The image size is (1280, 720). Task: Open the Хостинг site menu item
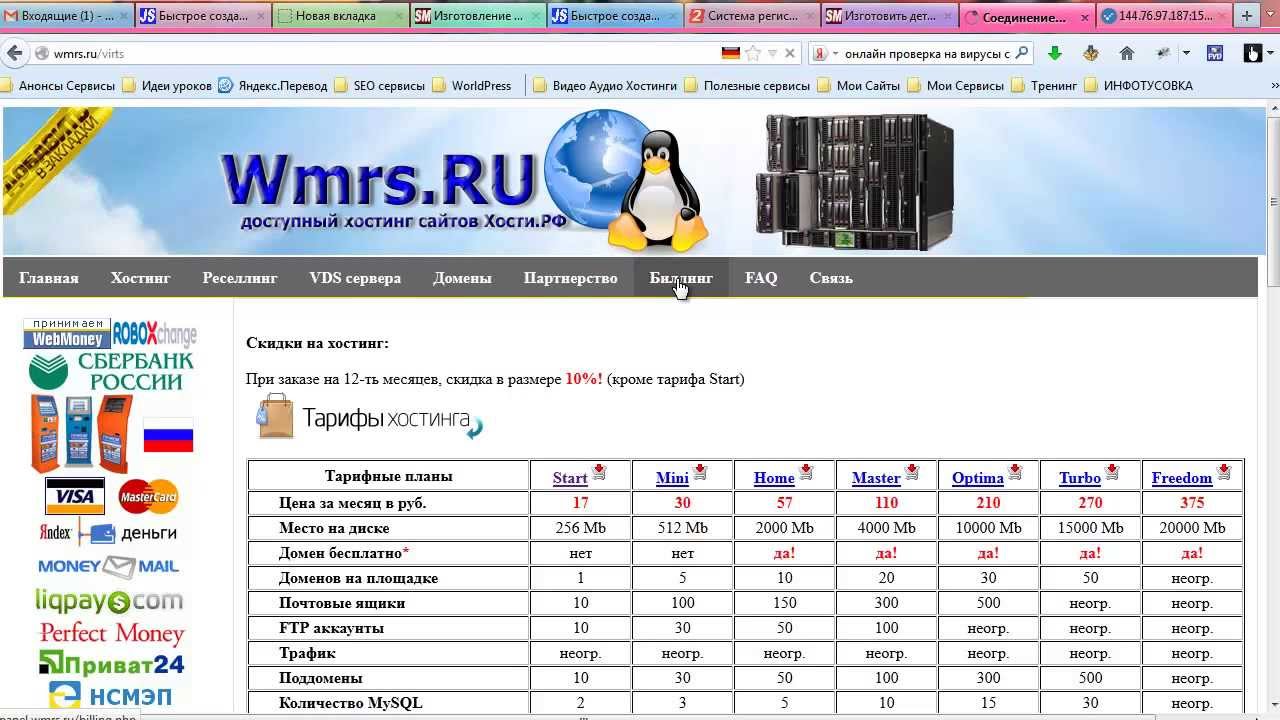point(141,278)
